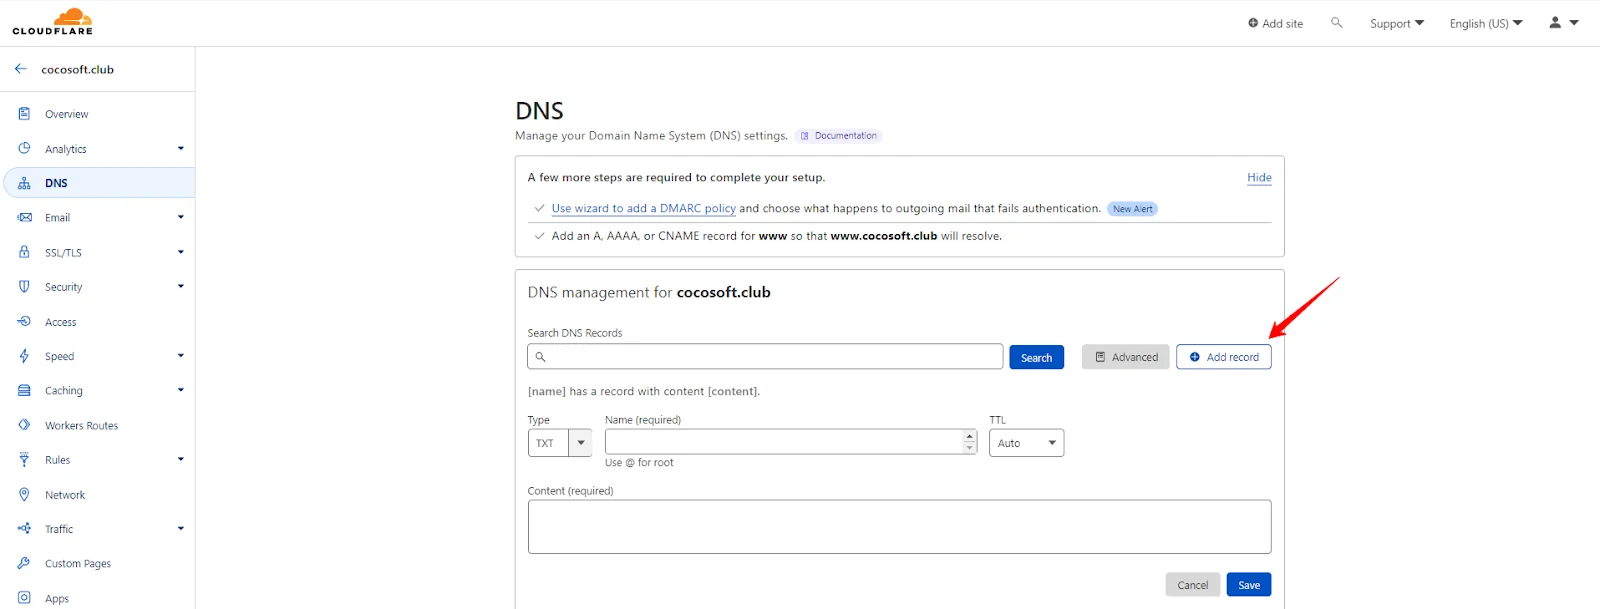Open the TTL Auto dropdown
The image size is (1600, 609).
tap(1026, 443)
